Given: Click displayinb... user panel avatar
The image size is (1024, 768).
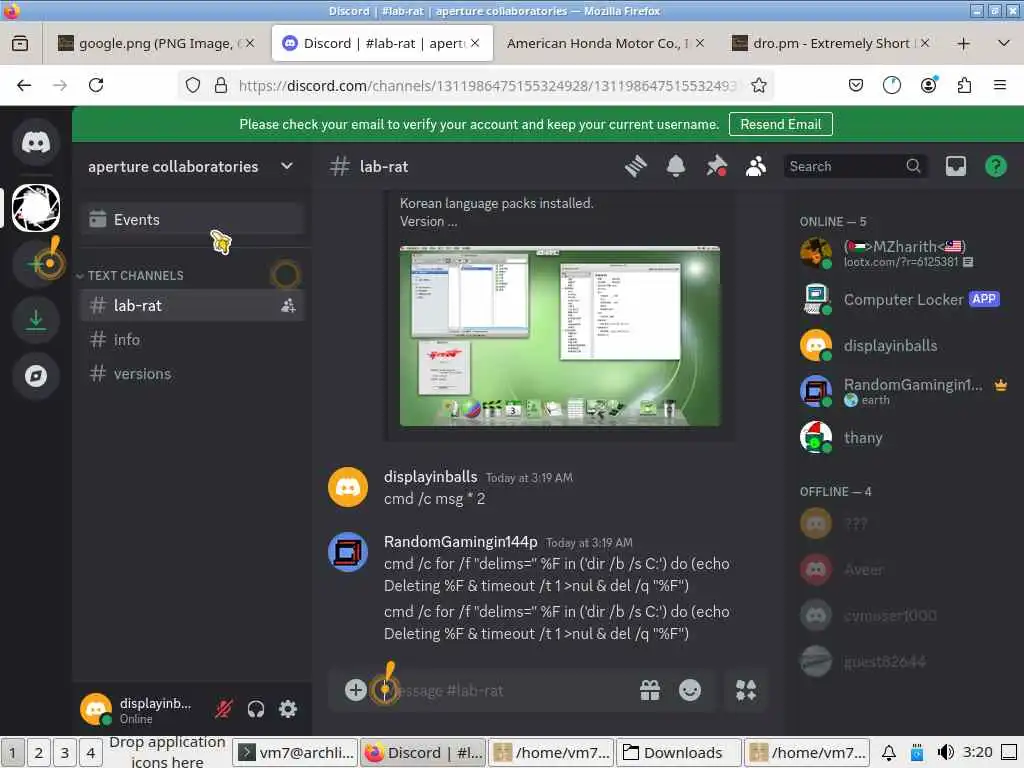Looking at the screenshot, I should pos(95,709).
